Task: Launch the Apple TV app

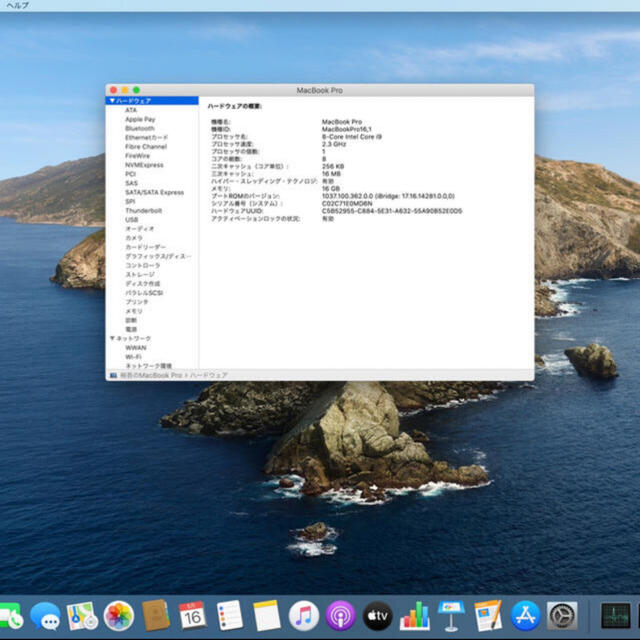Action: tap(378, 616)
